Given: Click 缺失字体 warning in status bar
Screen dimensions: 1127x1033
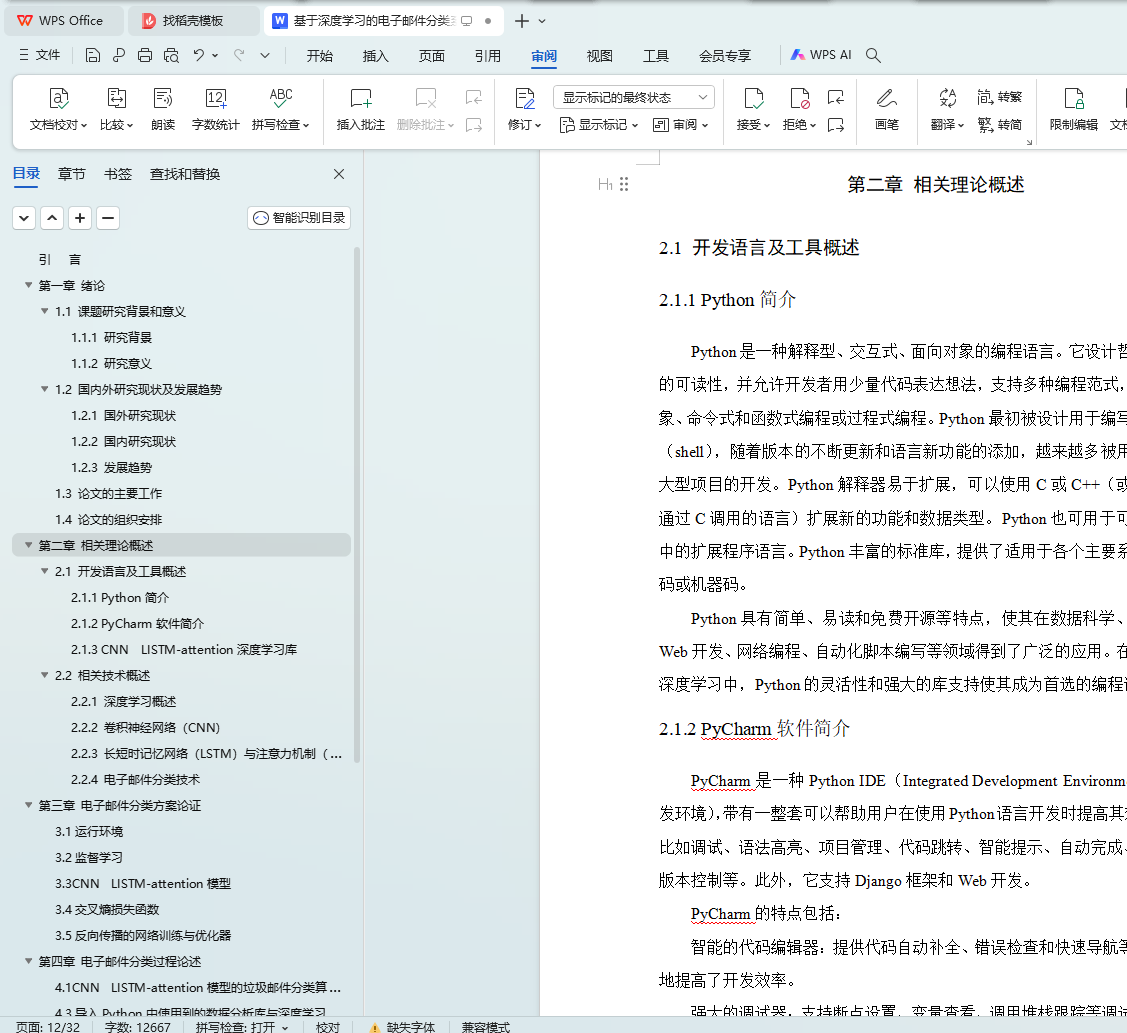Looking at the screenshot, I should [x=402, y=1027].
